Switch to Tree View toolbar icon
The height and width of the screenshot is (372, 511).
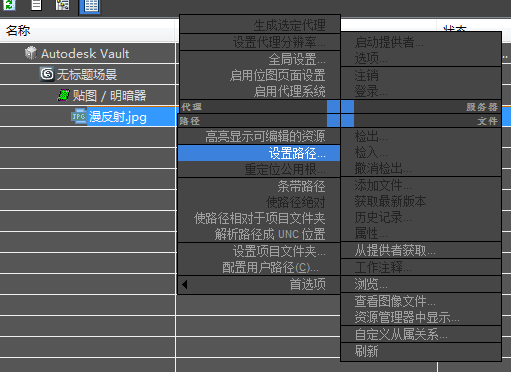(x=63, y=5)
